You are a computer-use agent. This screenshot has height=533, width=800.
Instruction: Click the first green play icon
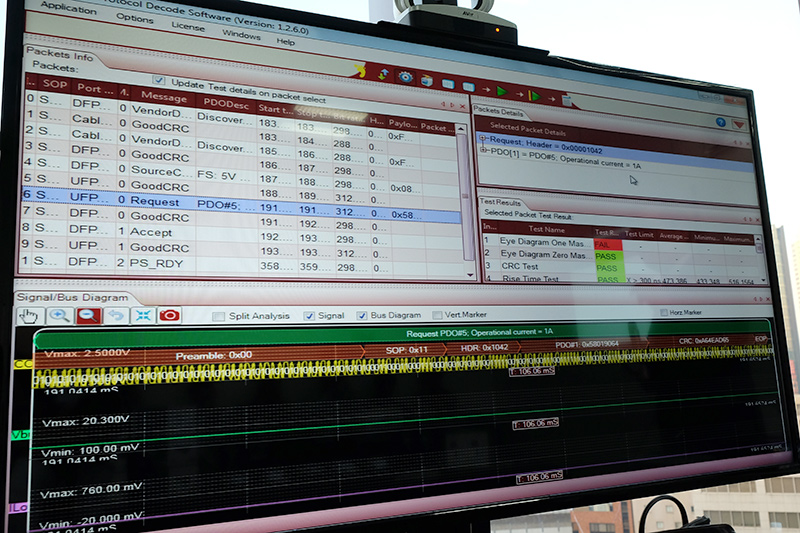tap(502, 91)
